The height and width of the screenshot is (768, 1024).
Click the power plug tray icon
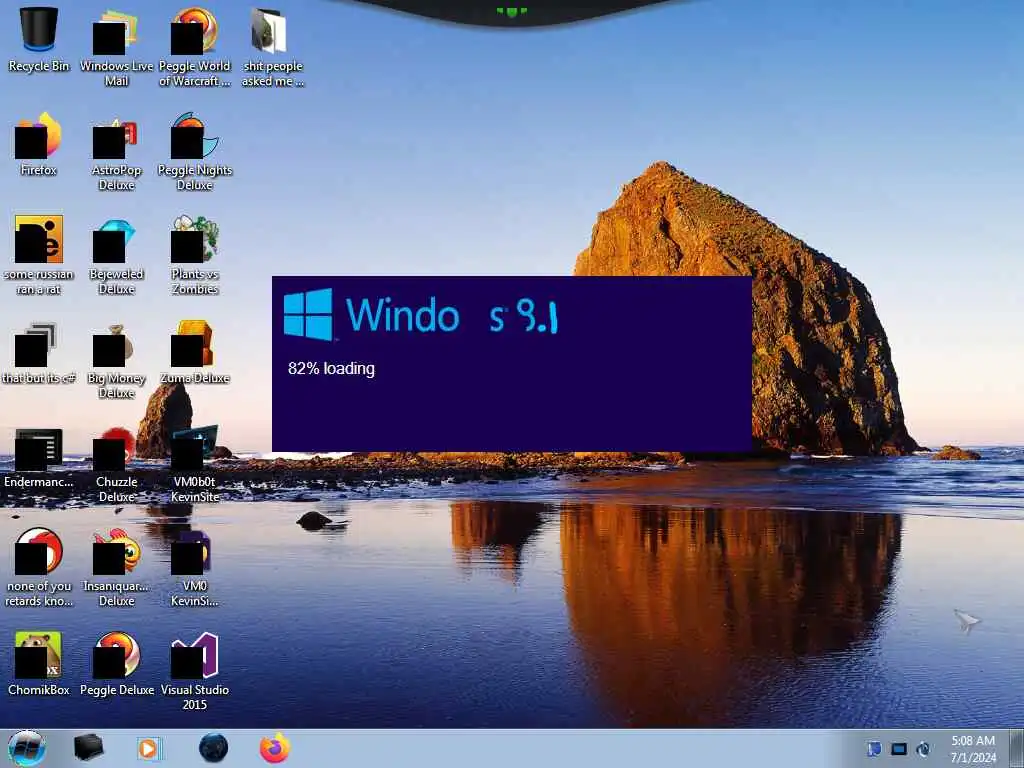point(923,749)
